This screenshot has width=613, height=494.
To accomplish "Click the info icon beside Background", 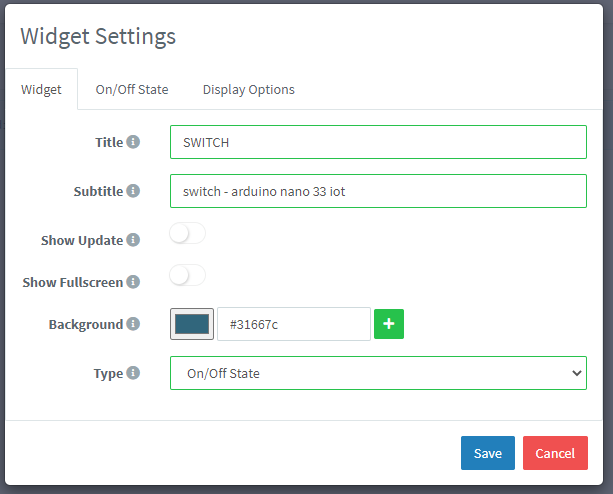I will 133,324.
